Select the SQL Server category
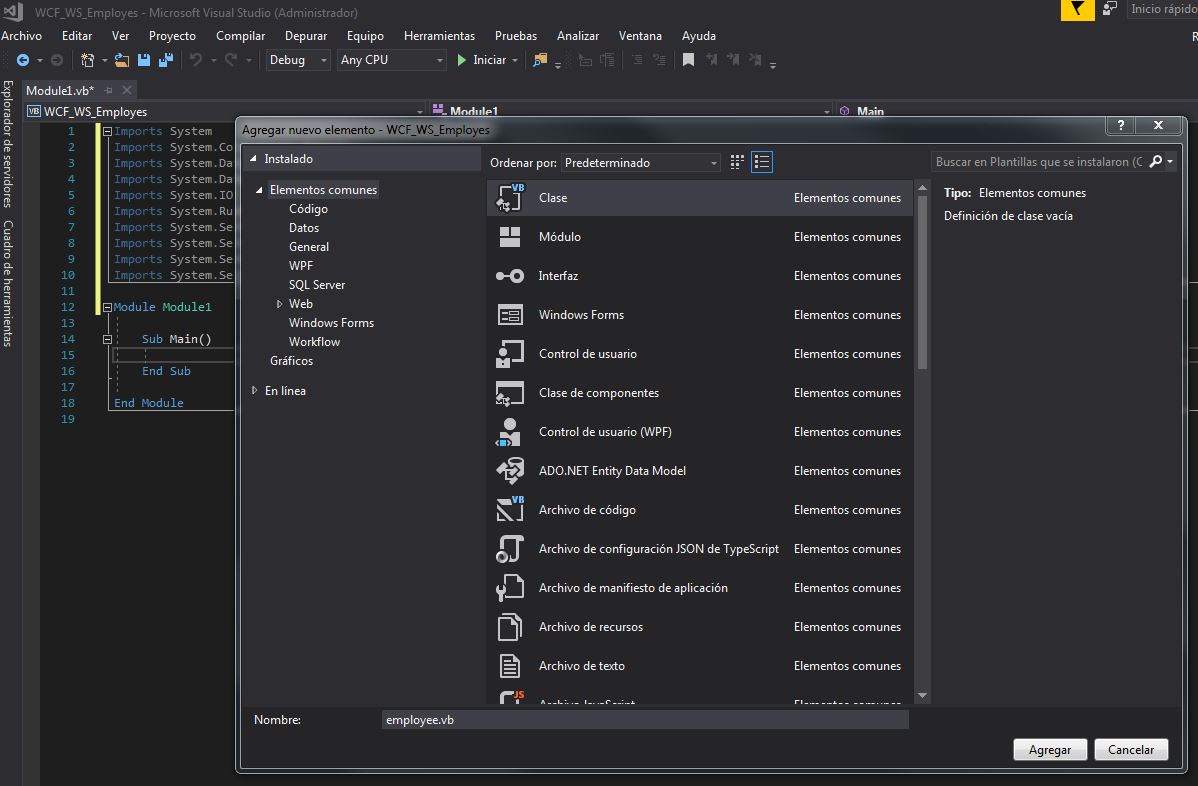This screenshot has width=1198, height=786. pyautogui.click(x=317, y=285)
